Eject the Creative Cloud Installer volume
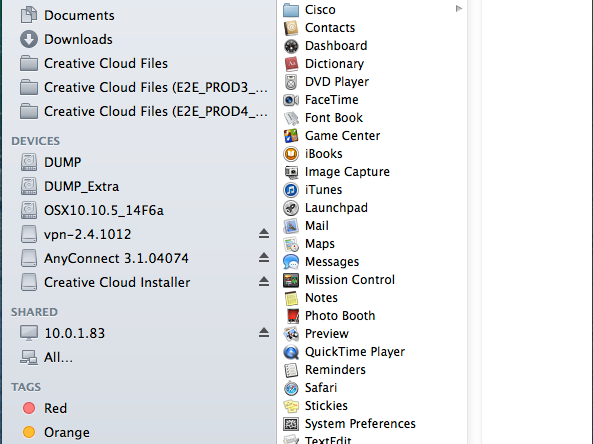Screen dimensions: 593x444 point(264,281)
